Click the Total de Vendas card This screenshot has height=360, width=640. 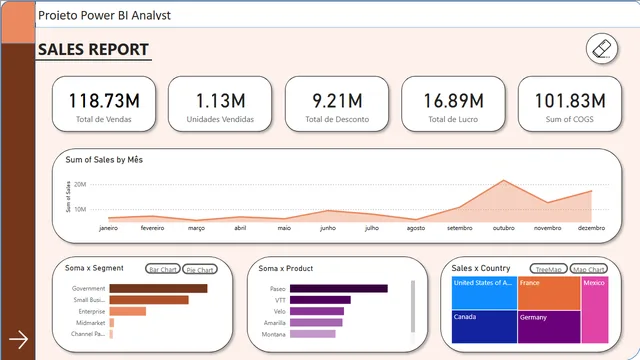click(x=104, y=104)
